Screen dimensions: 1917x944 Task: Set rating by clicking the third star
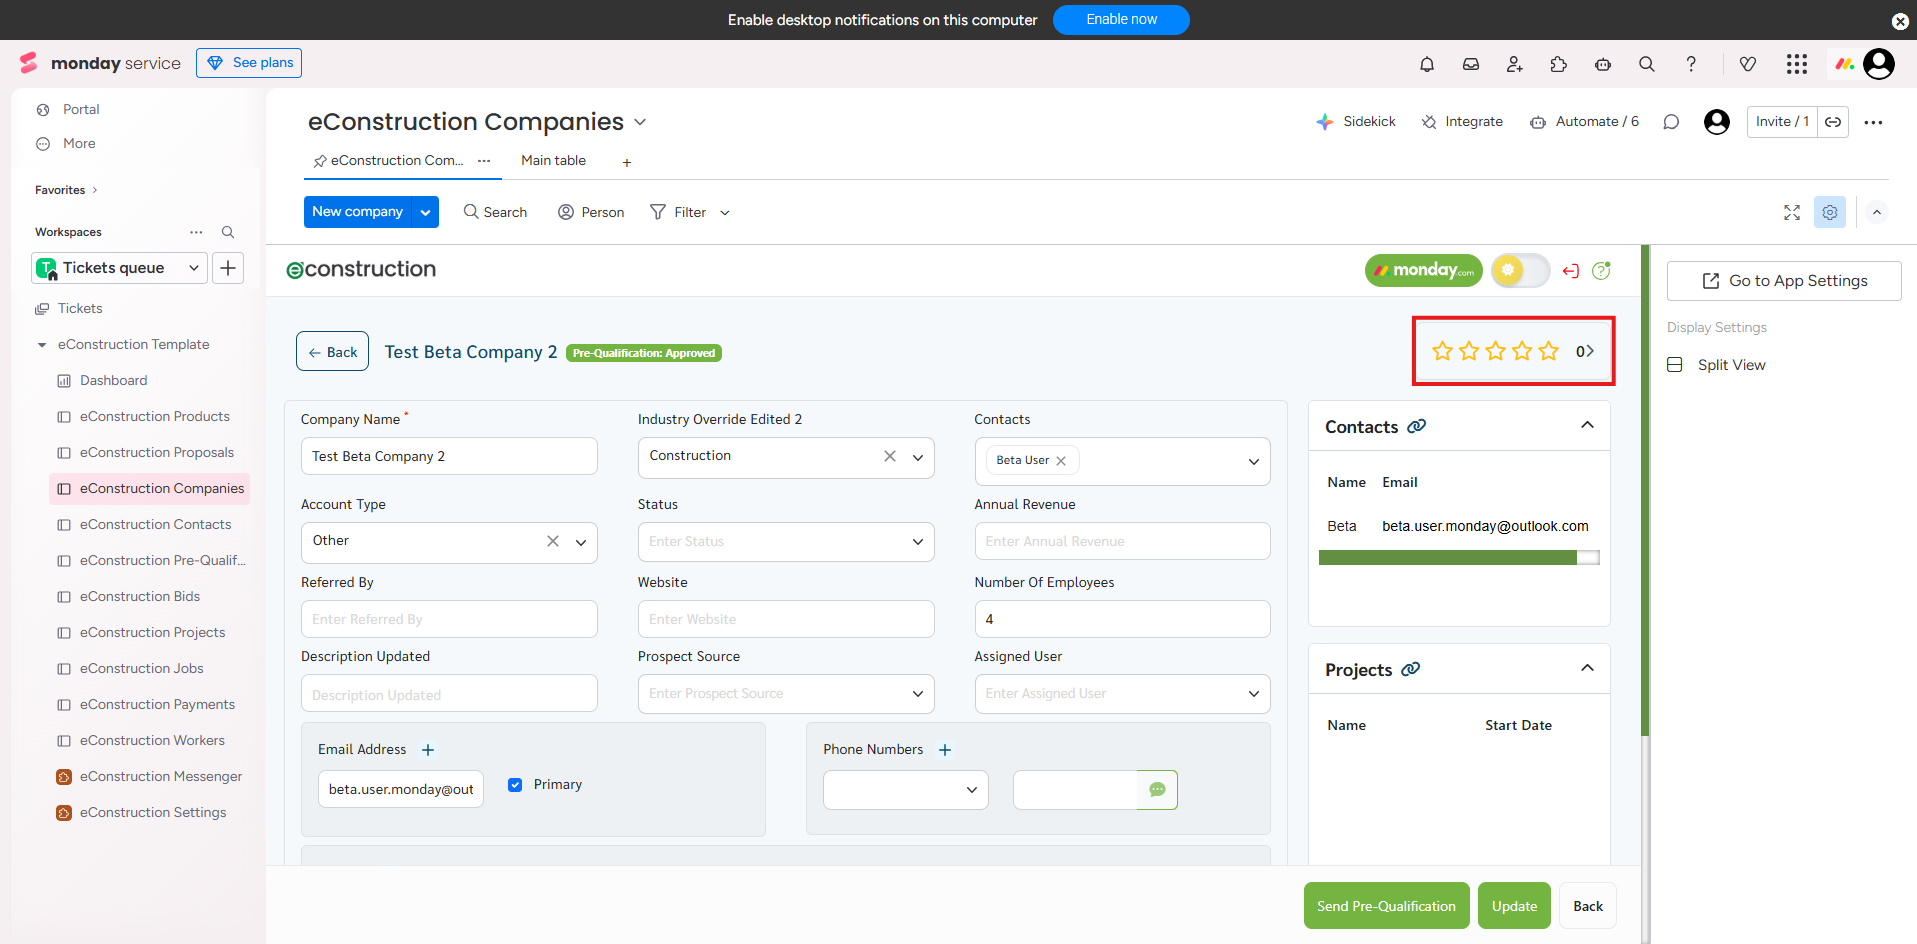tap(1495, 351)
